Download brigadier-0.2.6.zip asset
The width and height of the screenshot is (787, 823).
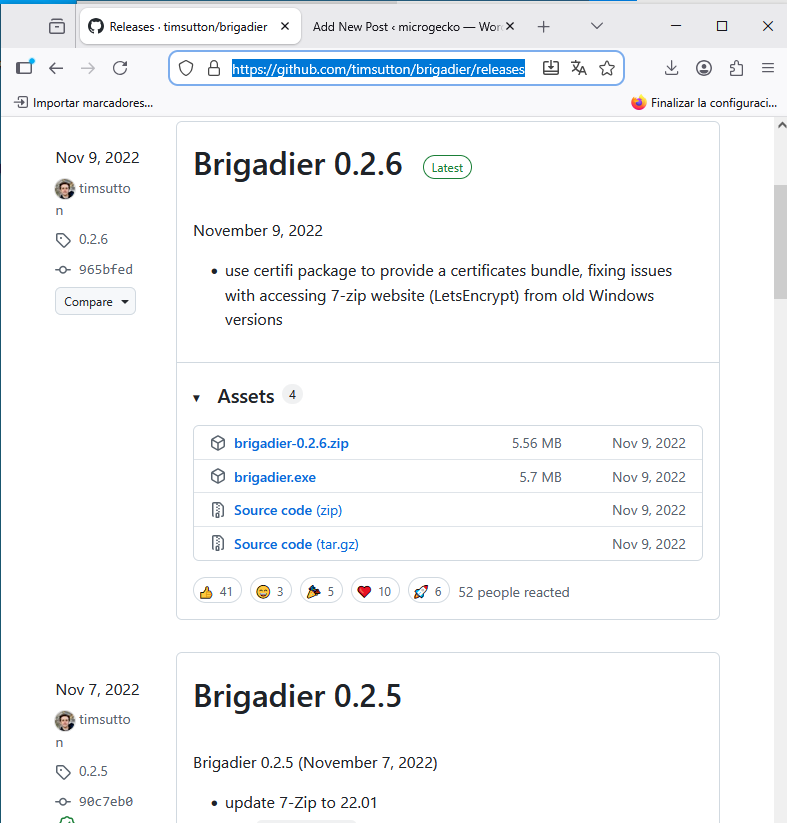pyautogui.click(x=291, y=443)
